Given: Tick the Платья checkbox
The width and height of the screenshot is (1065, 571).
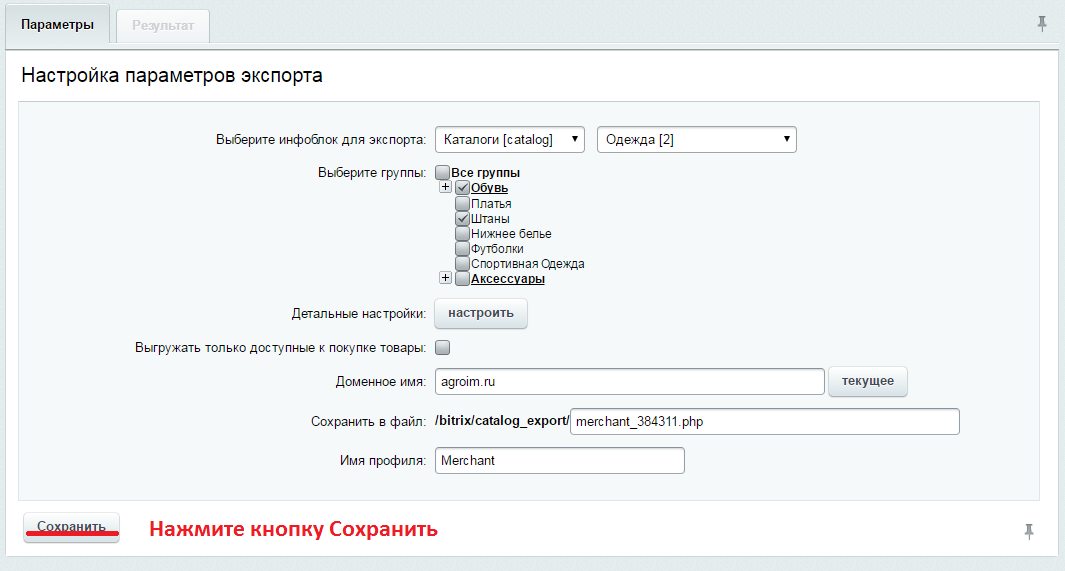Looking at the screenshot, I should pyautogui.click(x=463, y=203).
